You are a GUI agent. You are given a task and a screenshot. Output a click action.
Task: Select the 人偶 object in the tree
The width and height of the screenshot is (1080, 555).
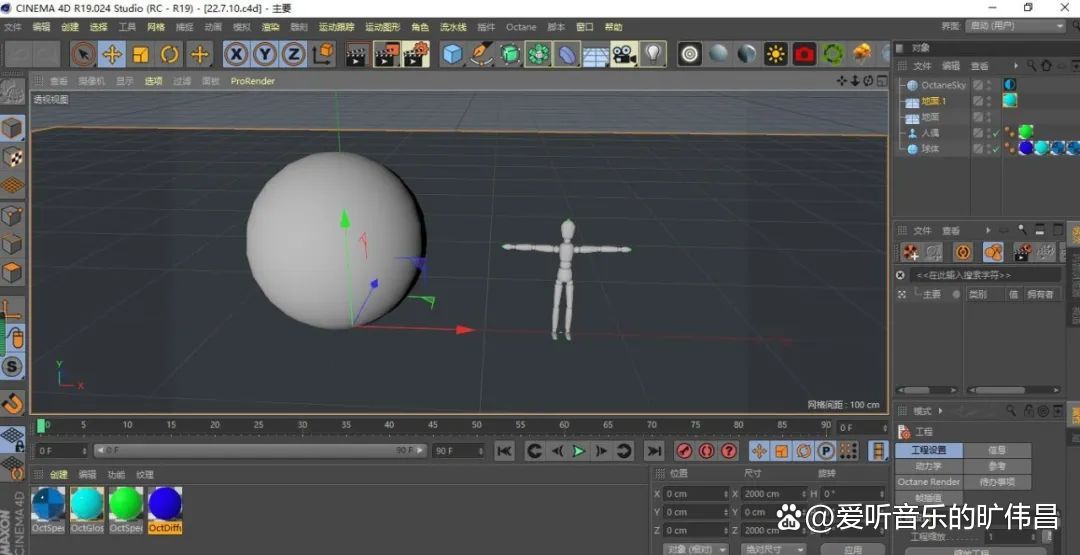pyautogui.click(x=930, y=133)
